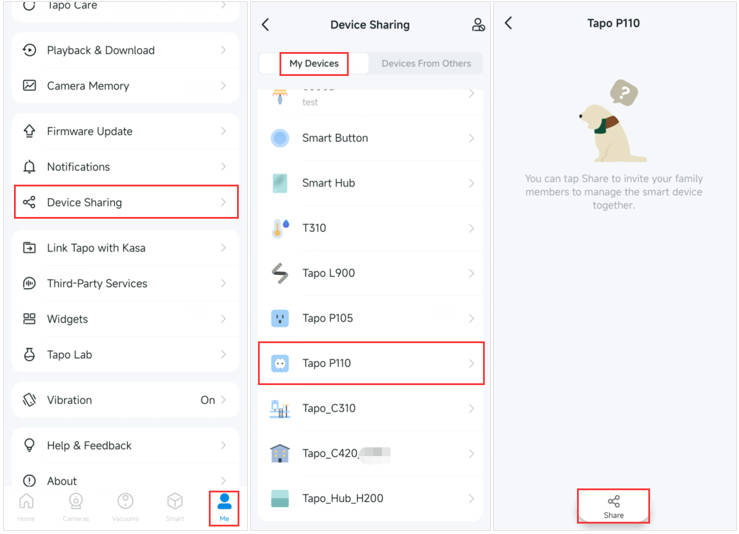Switch to Devices From Others tab

coord(426,64)
